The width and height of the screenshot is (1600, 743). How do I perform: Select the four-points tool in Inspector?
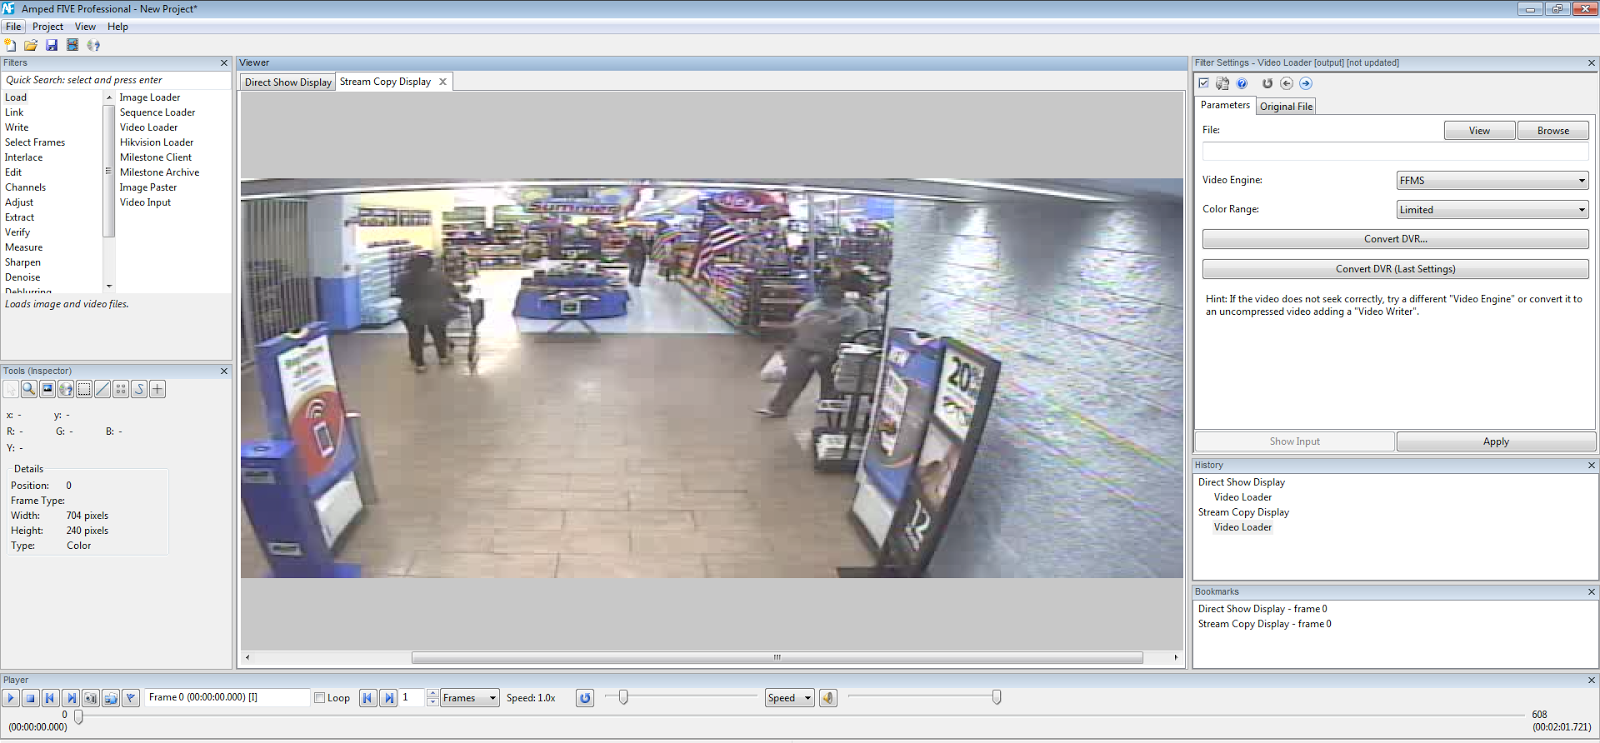tap(121, 389)
